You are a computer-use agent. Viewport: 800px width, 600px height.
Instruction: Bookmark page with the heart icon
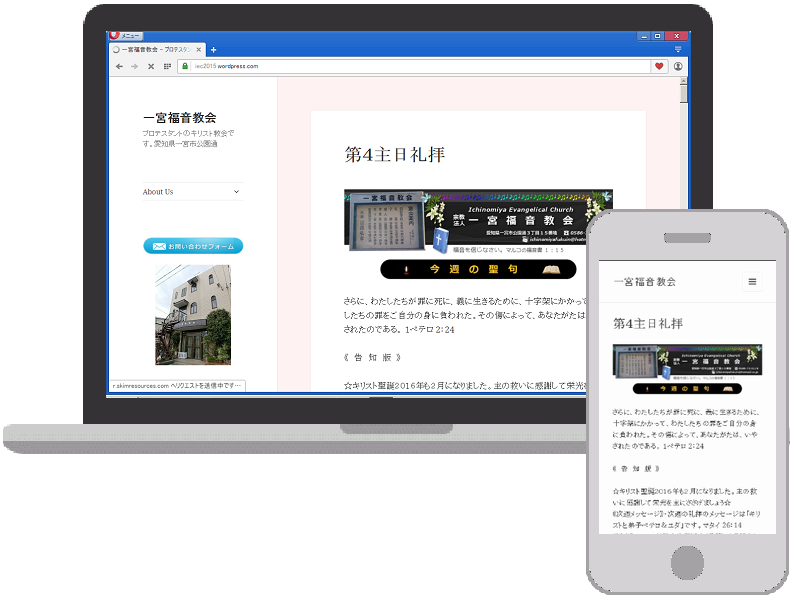click(x=658, y=66)
